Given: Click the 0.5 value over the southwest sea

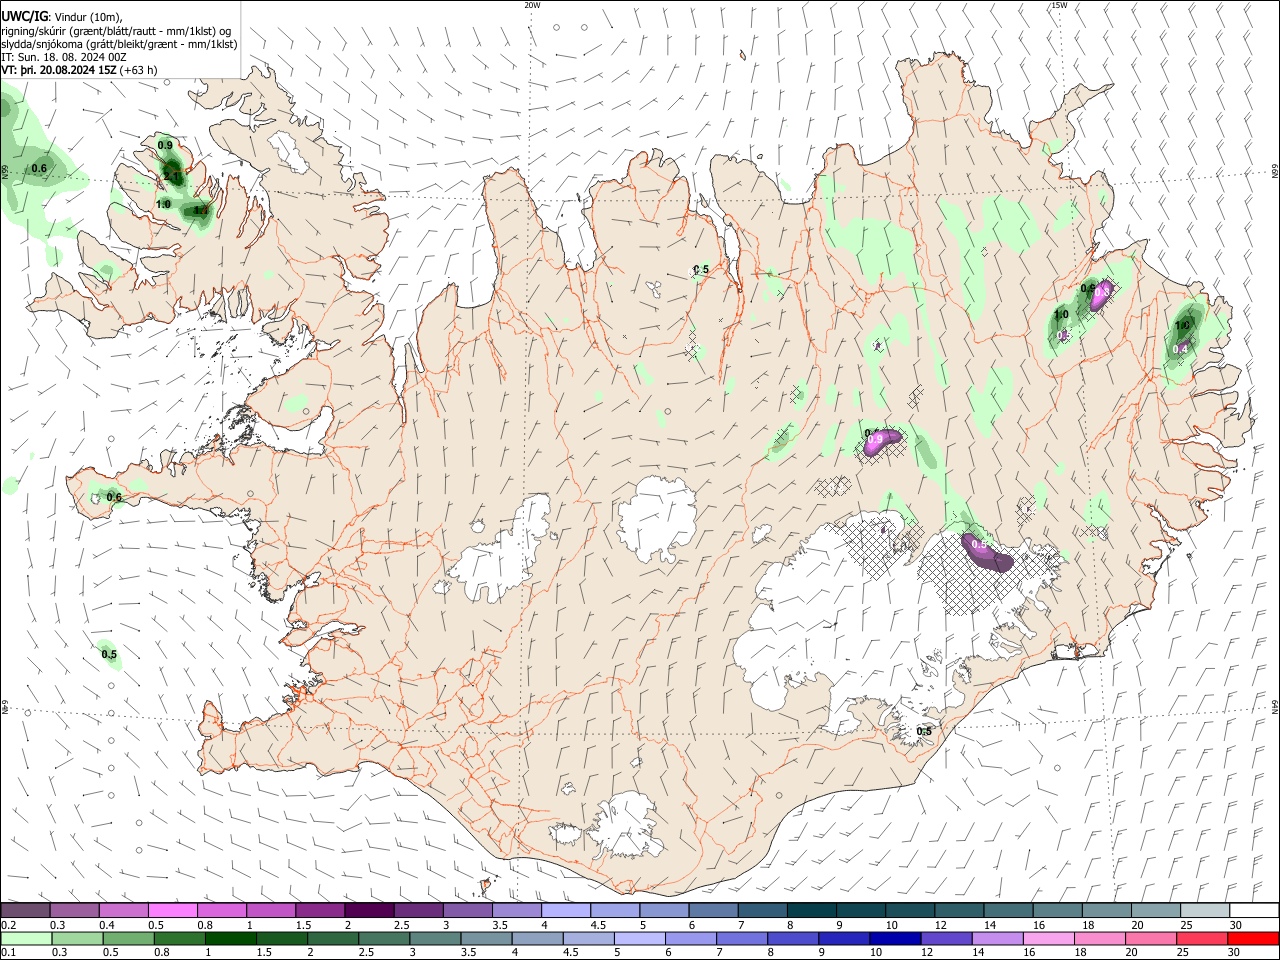Looking at the screenshot, I should (109, 654).
